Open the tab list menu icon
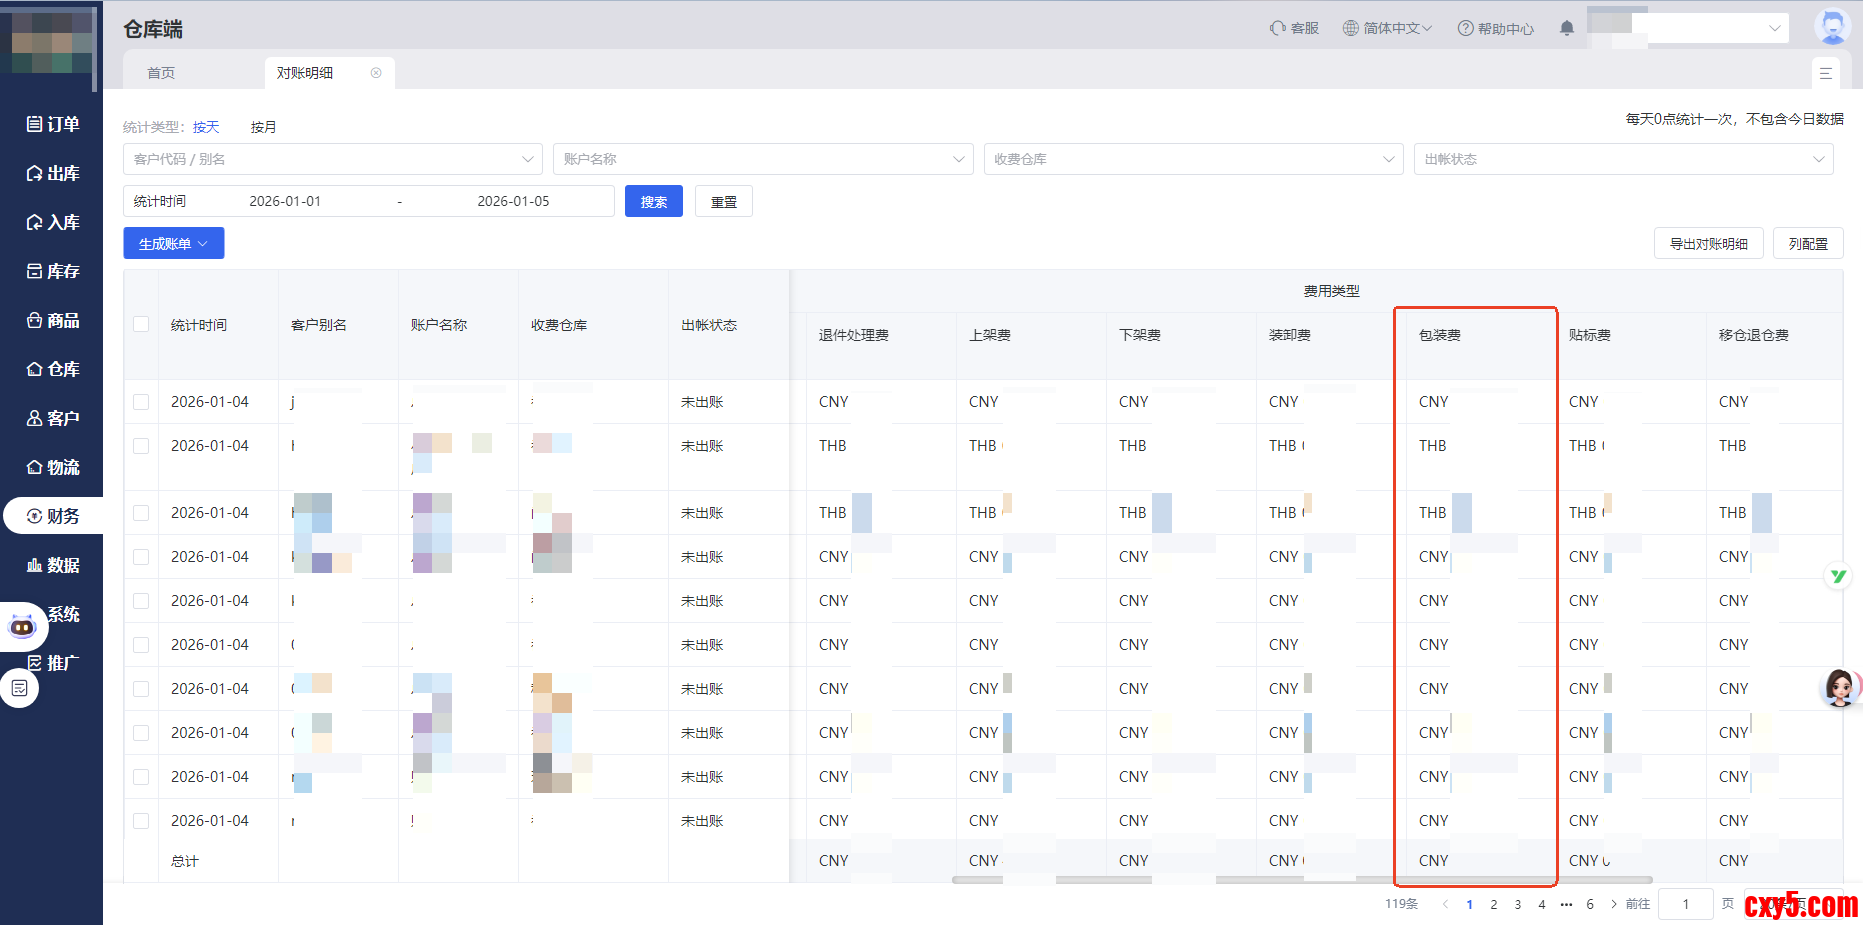 pos(1825,73)
